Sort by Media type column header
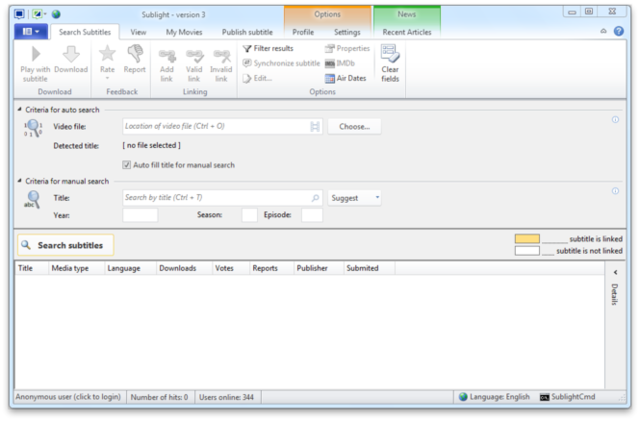This screenshot has width=640, height=421. pos(76,268)
